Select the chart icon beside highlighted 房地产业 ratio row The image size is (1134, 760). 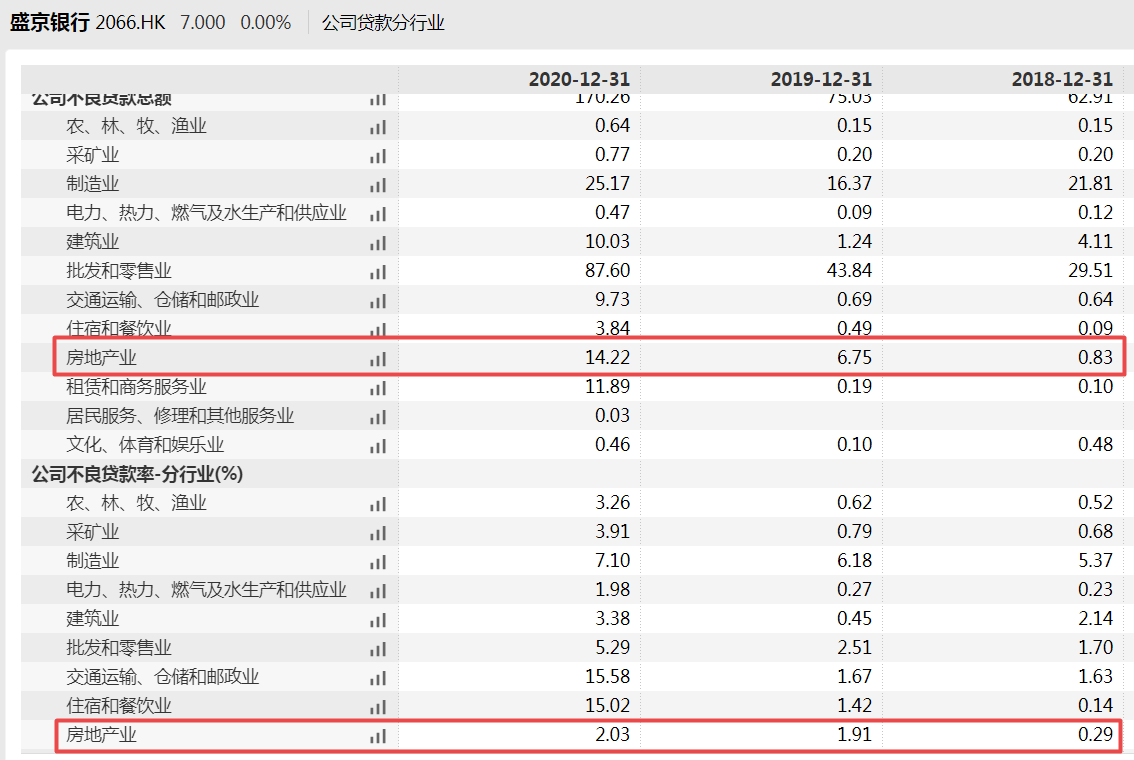[x=377, y=735]
